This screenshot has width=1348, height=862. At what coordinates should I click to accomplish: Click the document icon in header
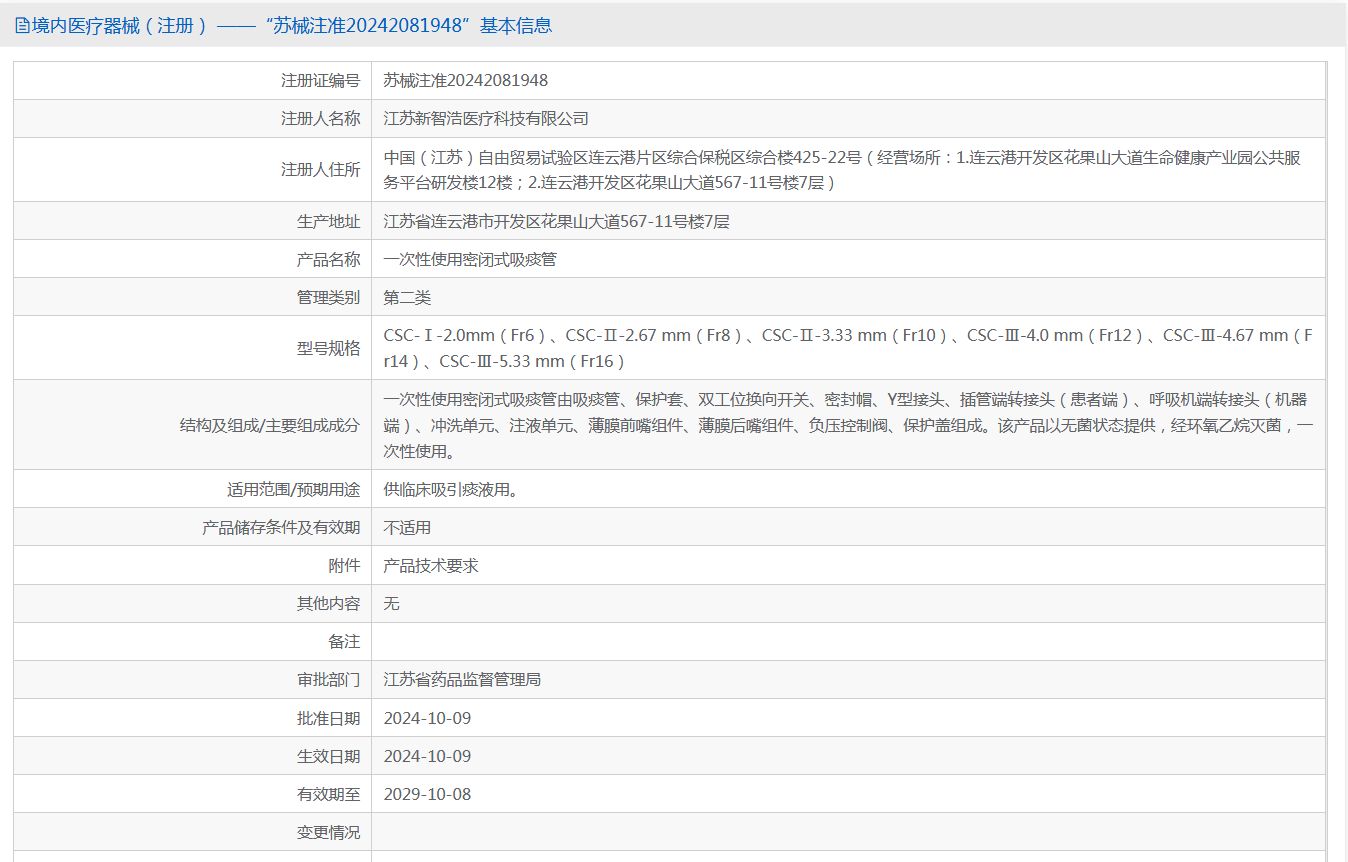pos(21,26)
